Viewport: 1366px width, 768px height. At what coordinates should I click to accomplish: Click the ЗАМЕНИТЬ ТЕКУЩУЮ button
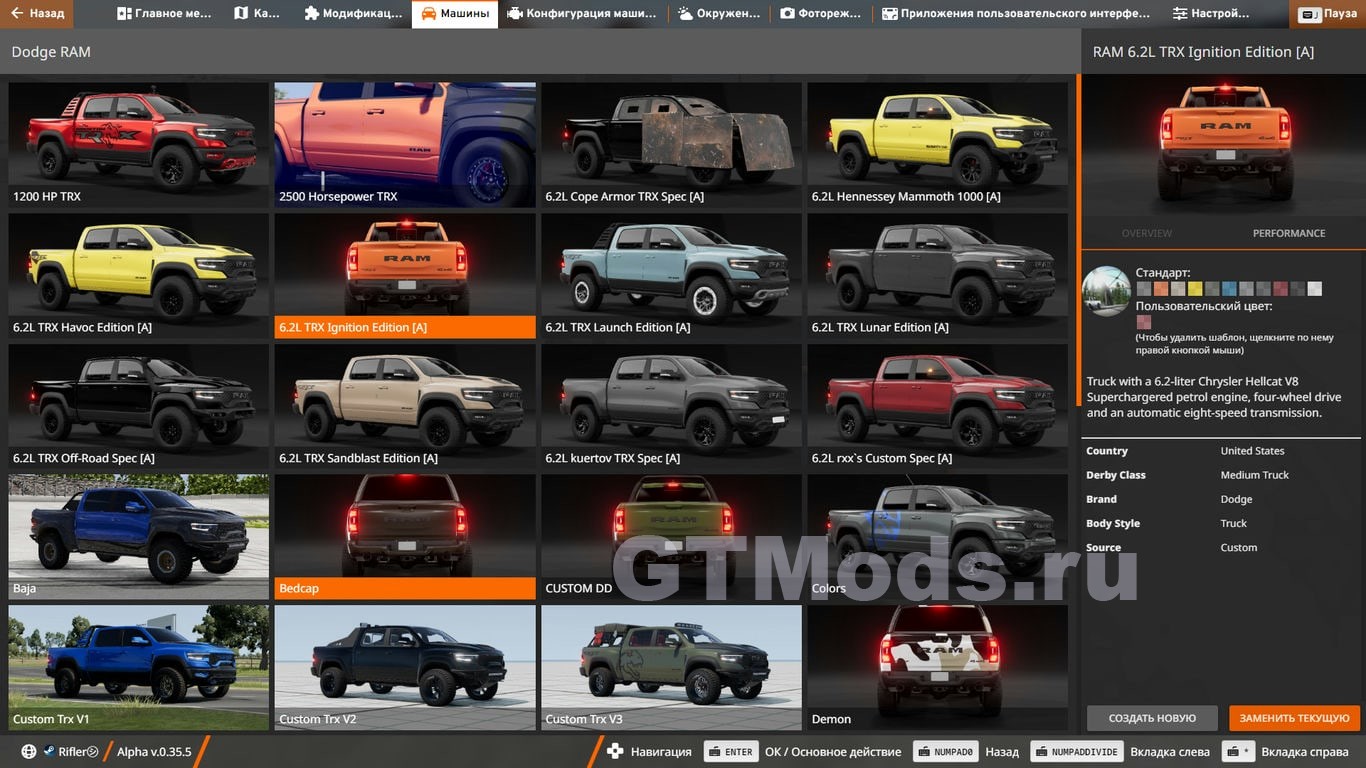[x=1295, y=718]
